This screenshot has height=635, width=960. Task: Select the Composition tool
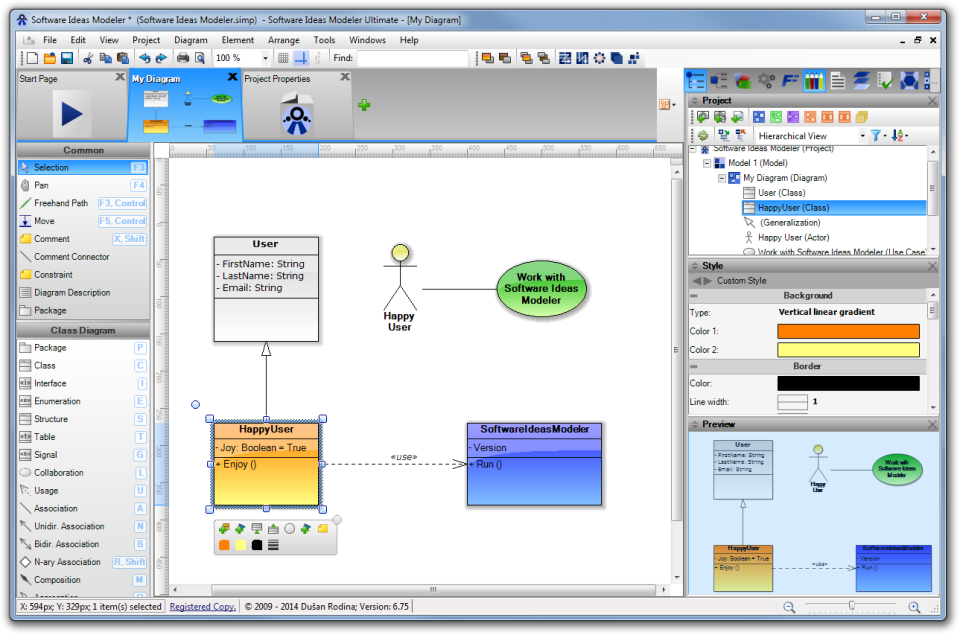click(x=83, y=579)
